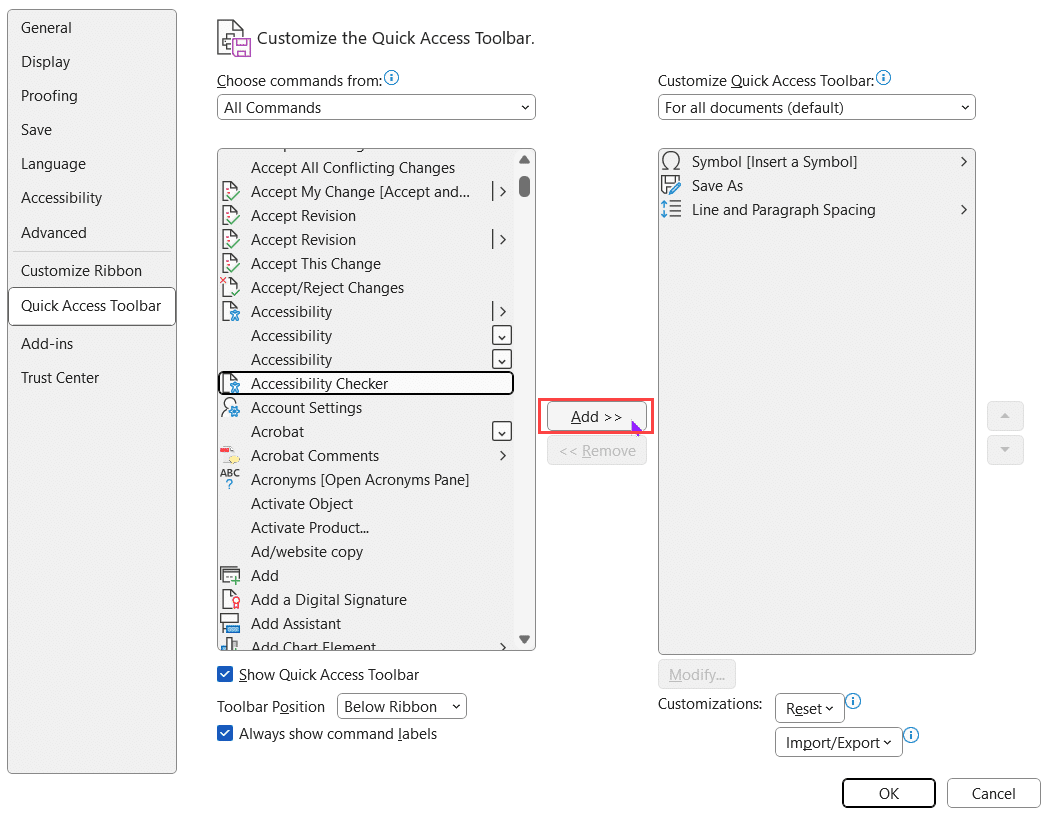Viewport: 1048px width, 816px height.
Task: Open the Choose commands from dropdown
Action: pyautogui.click(x=375, y=107)
